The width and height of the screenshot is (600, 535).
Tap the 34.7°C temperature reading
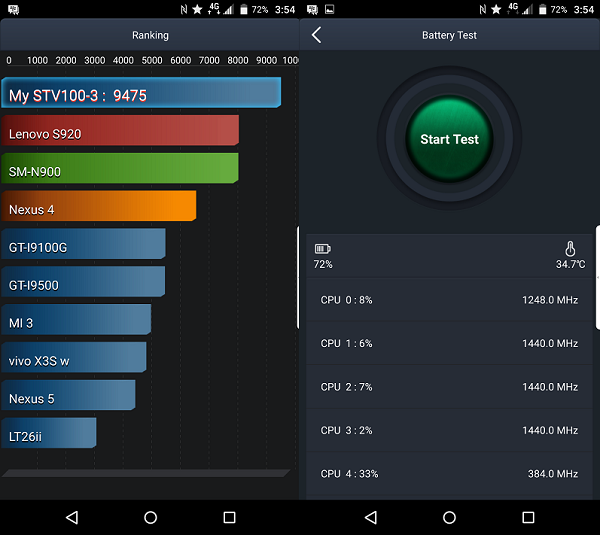click(570, 264)
